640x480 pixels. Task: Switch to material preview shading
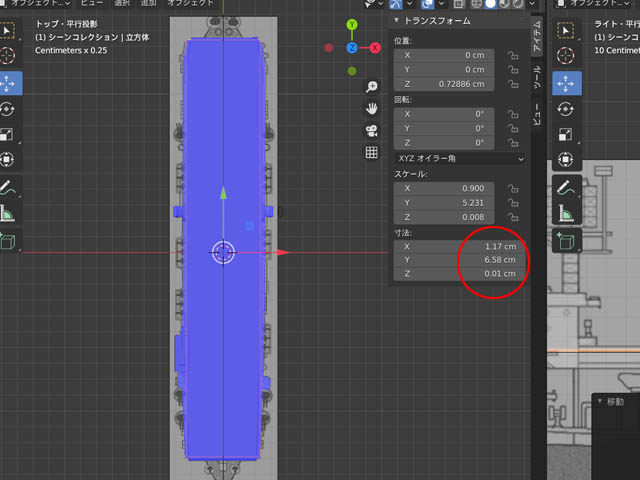(504, 4)
